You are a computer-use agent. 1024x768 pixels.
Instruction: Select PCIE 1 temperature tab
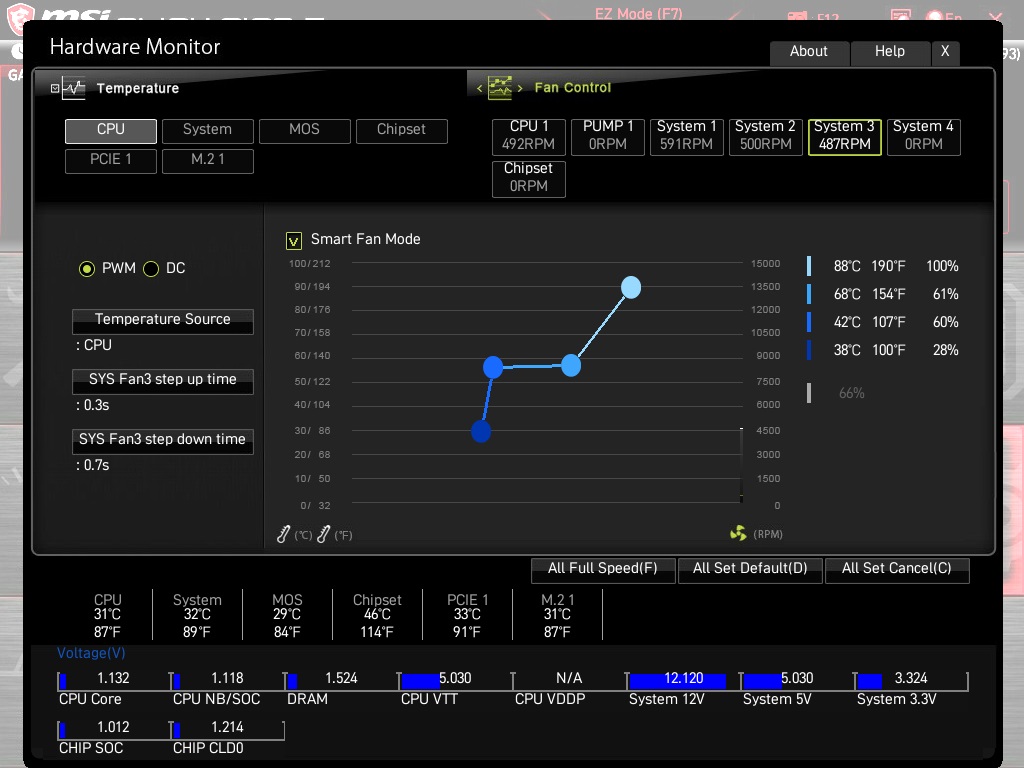coord(111,161)
